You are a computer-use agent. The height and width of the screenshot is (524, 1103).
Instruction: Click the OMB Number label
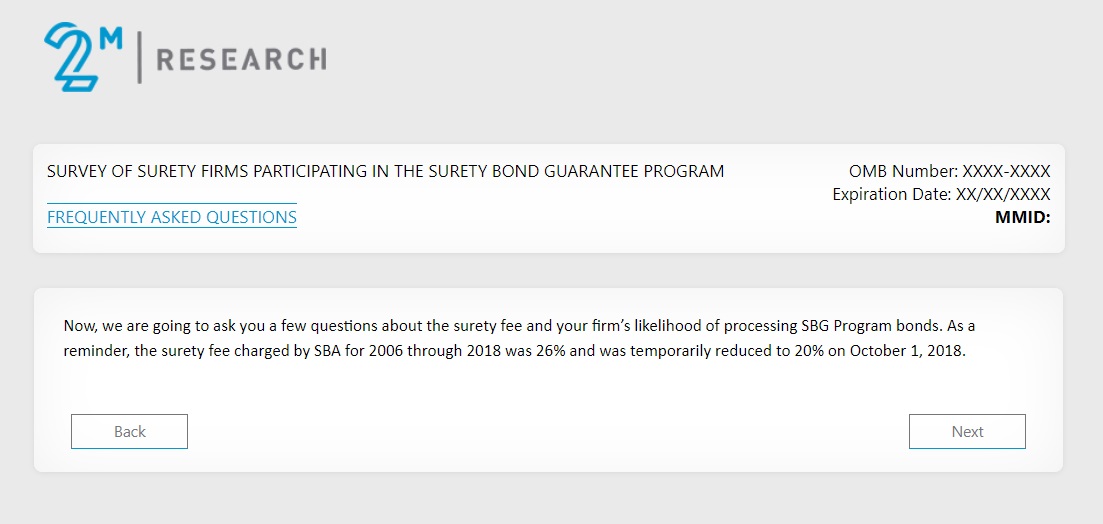[902, 171]
